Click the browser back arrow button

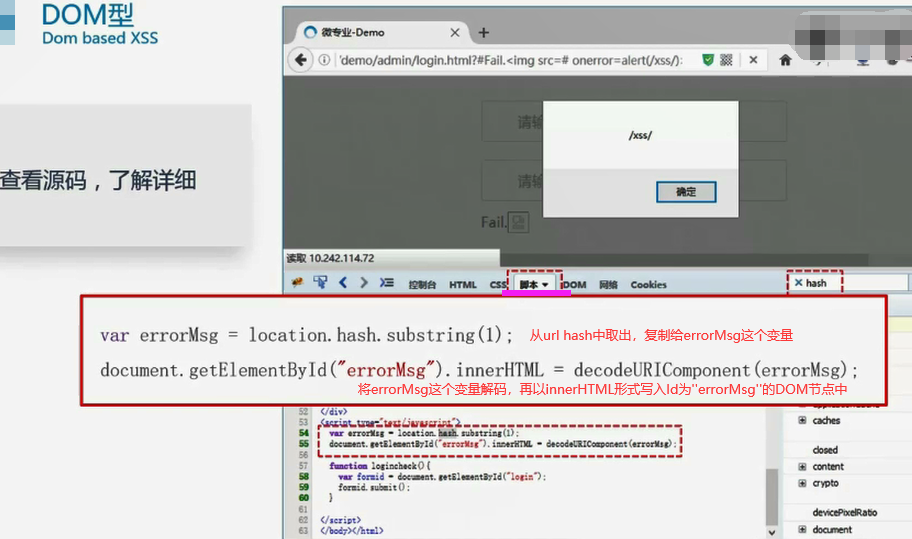click(301, 59)
